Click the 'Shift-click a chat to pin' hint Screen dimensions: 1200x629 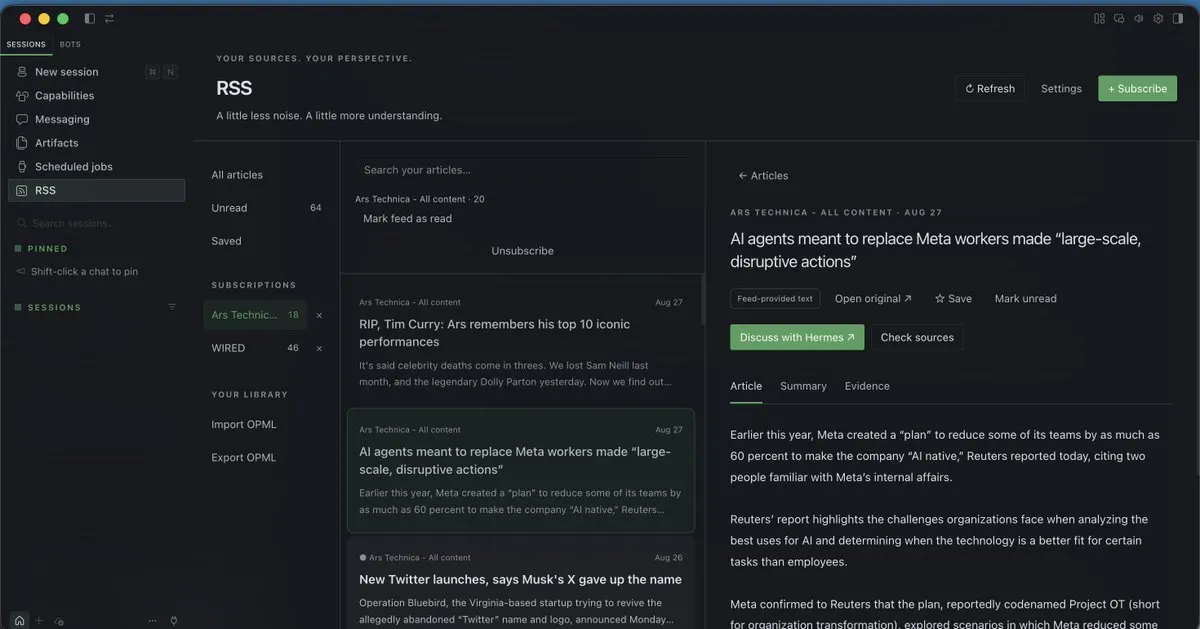[x=84, y=272]
